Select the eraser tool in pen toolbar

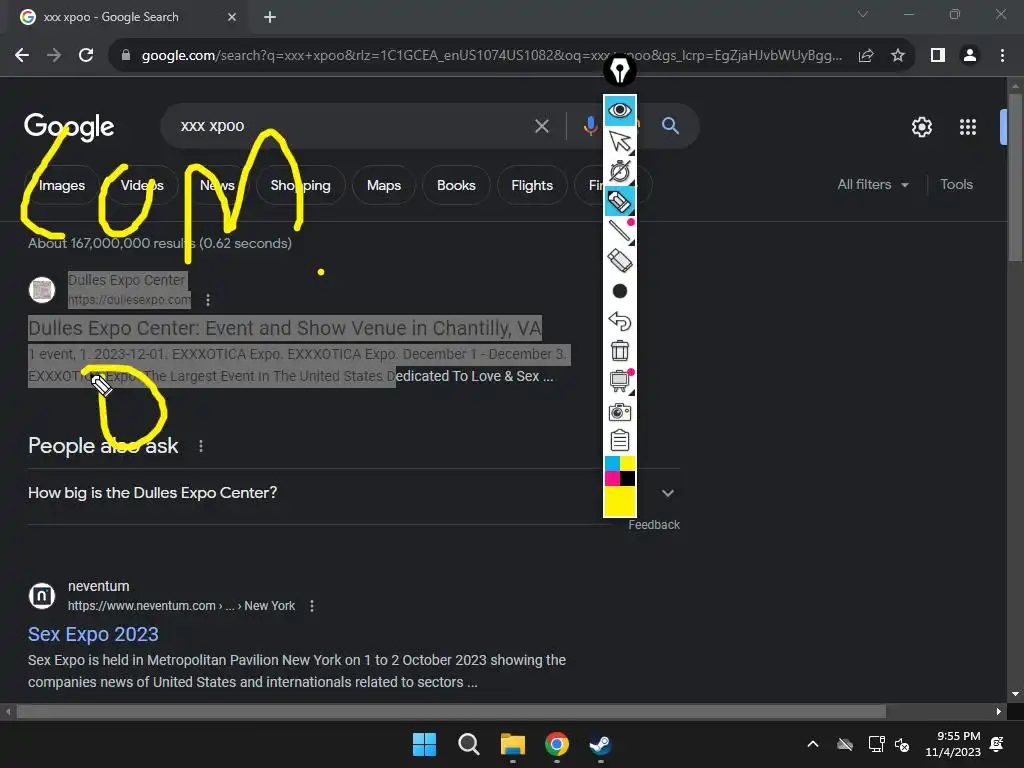[619, 261]
